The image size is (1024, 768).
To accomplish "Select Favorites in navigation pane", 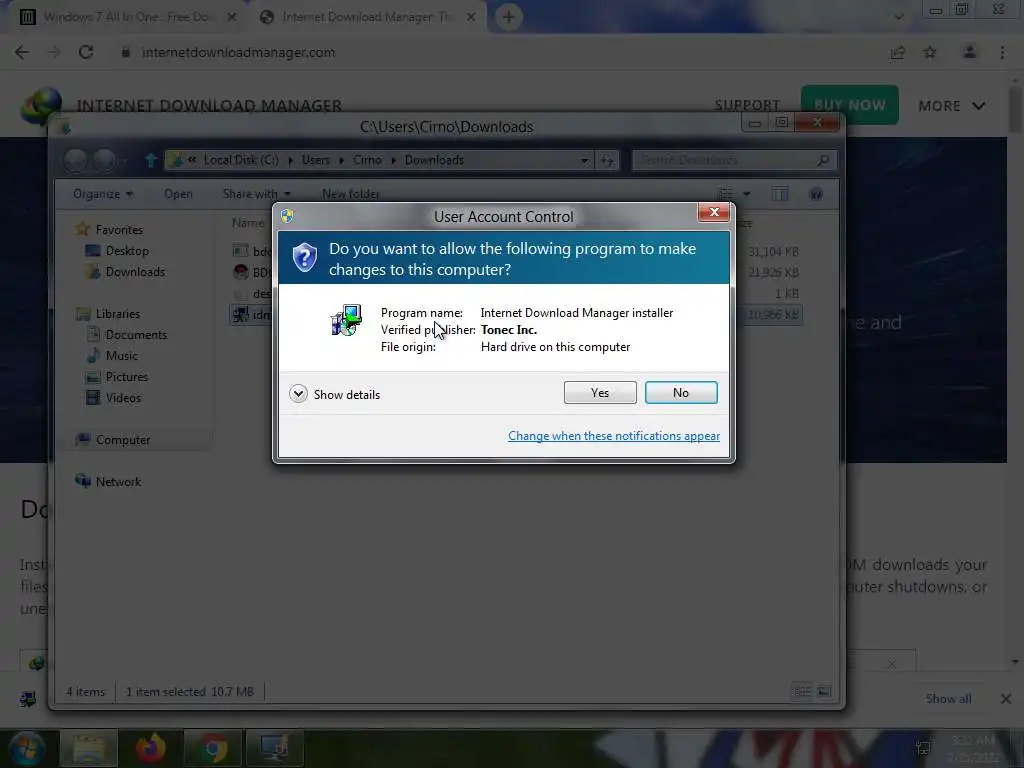I will pos(119,229).
